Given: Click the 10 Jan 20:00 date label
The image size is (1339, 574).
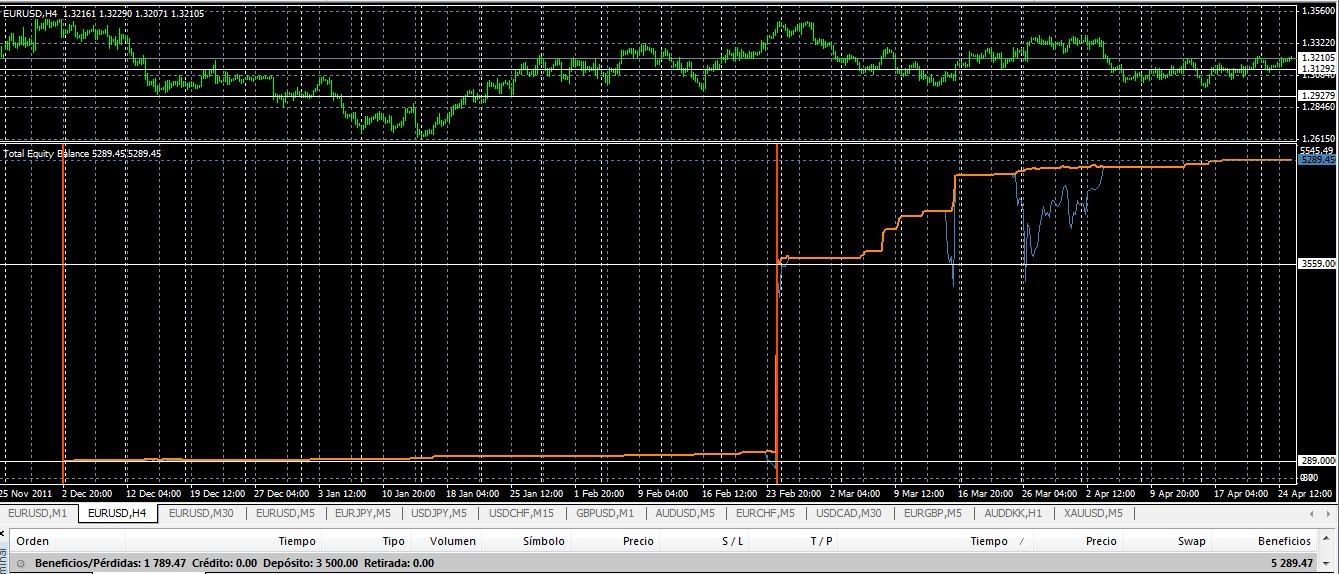Looking at the screenshot, I should point(409,494).
